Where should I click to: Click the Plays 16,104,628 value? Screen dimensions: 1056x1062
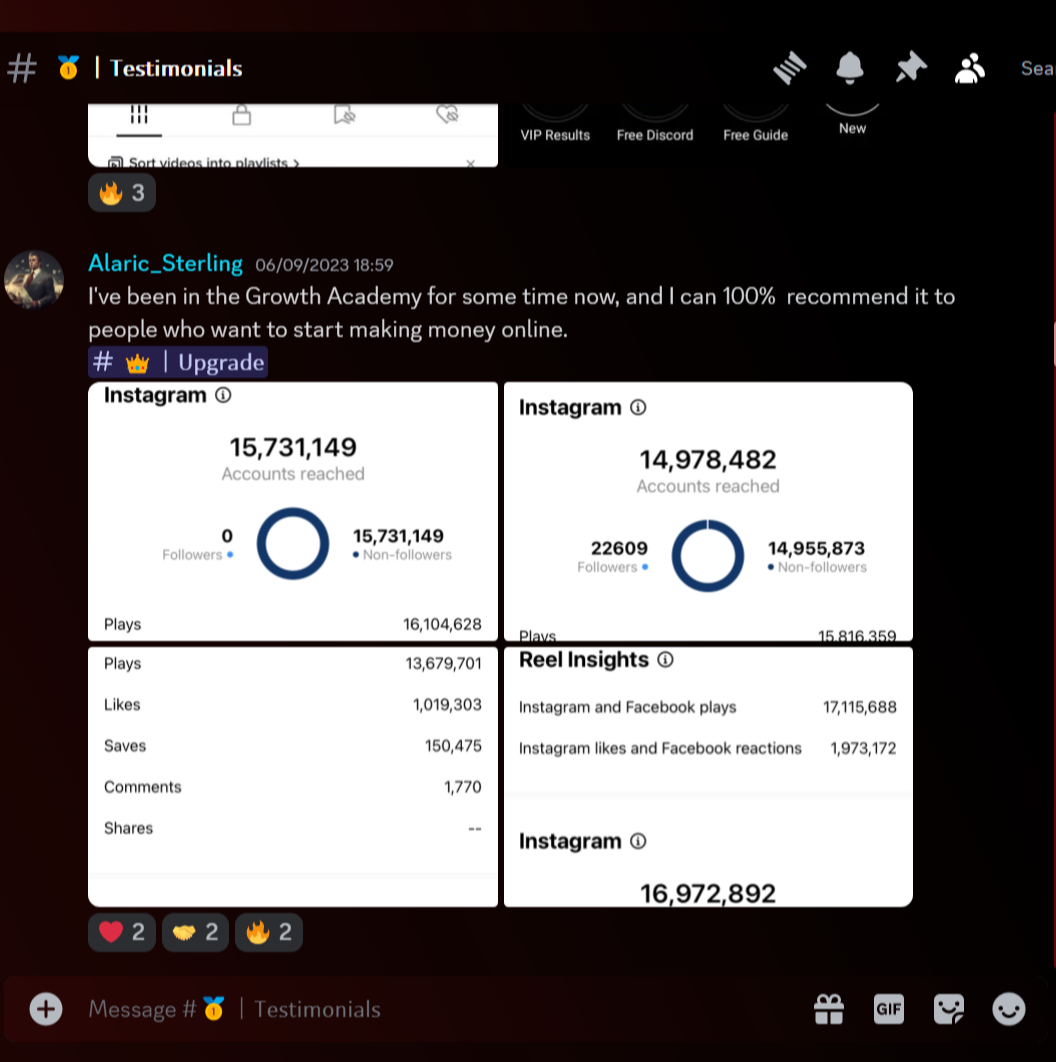click(442, 624)
